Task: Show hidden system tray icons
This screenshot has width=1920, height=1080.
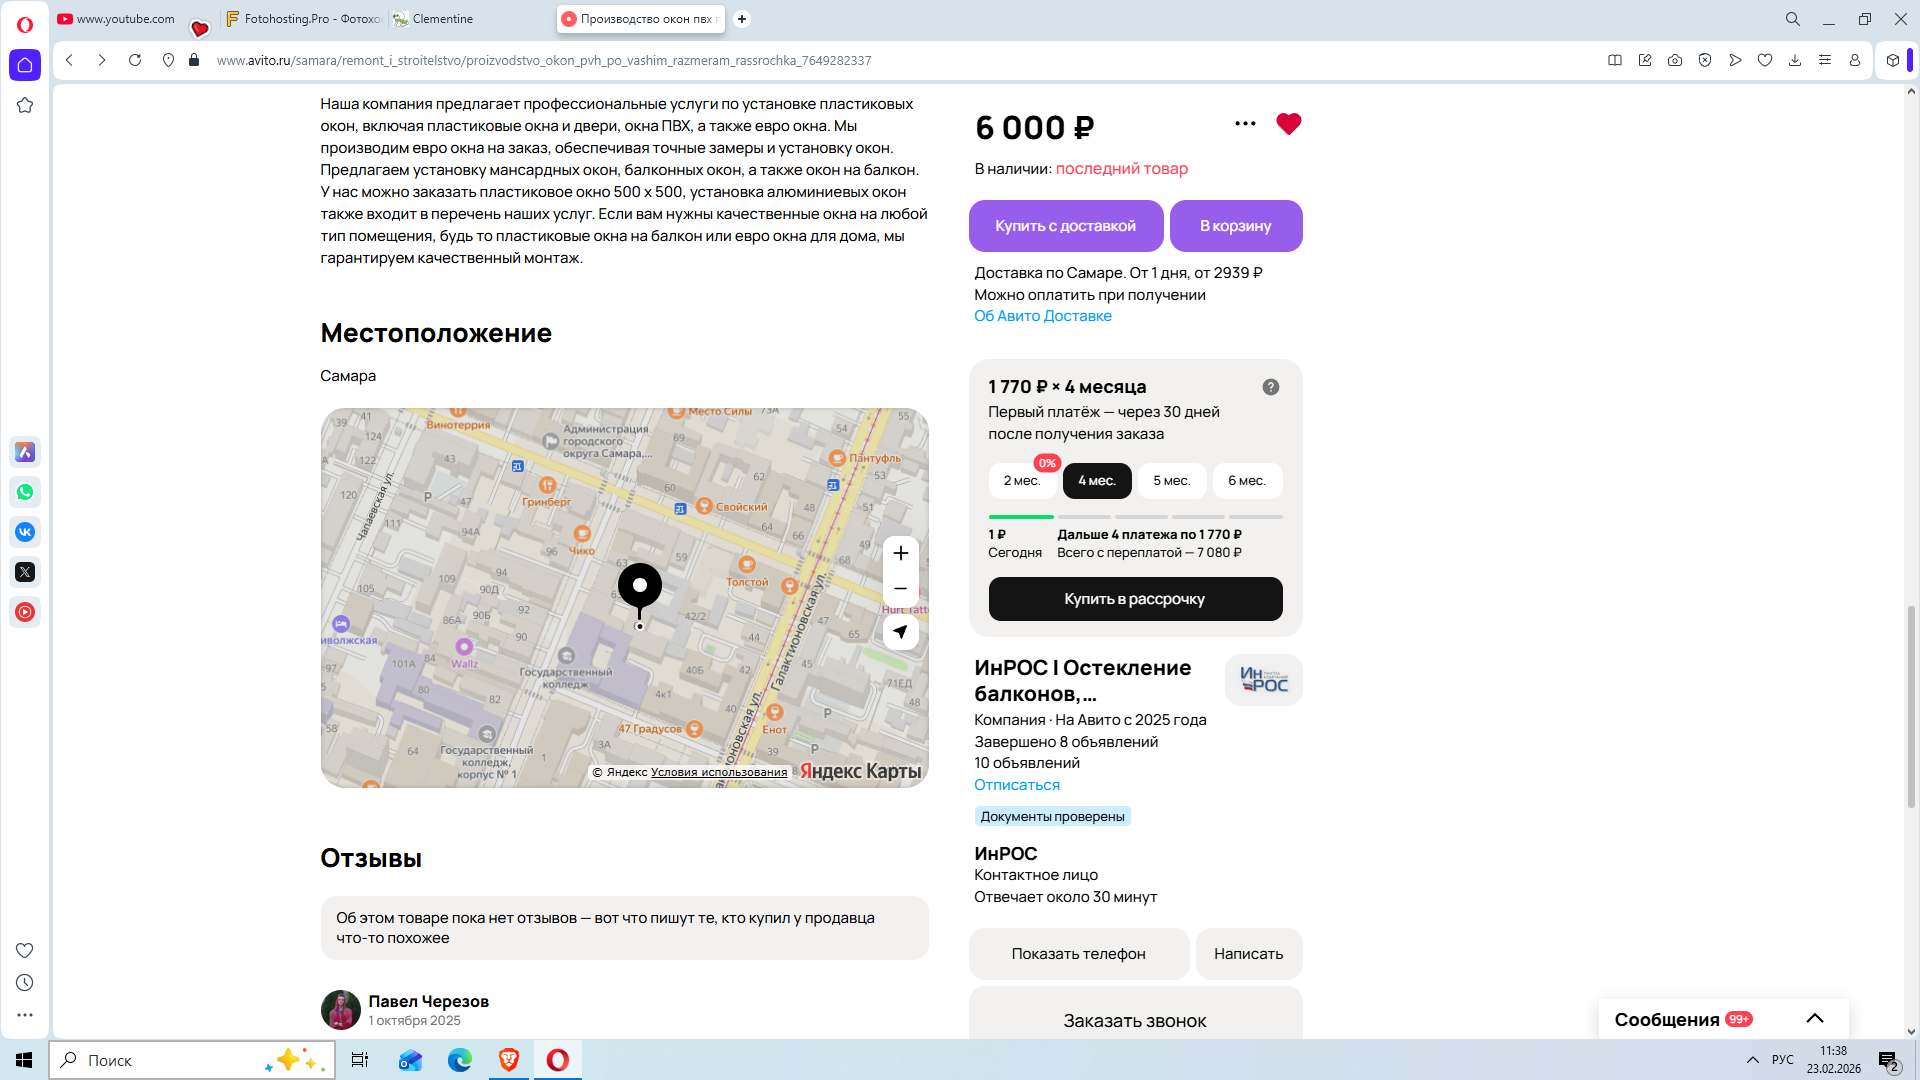Action: (1752, 1060)
